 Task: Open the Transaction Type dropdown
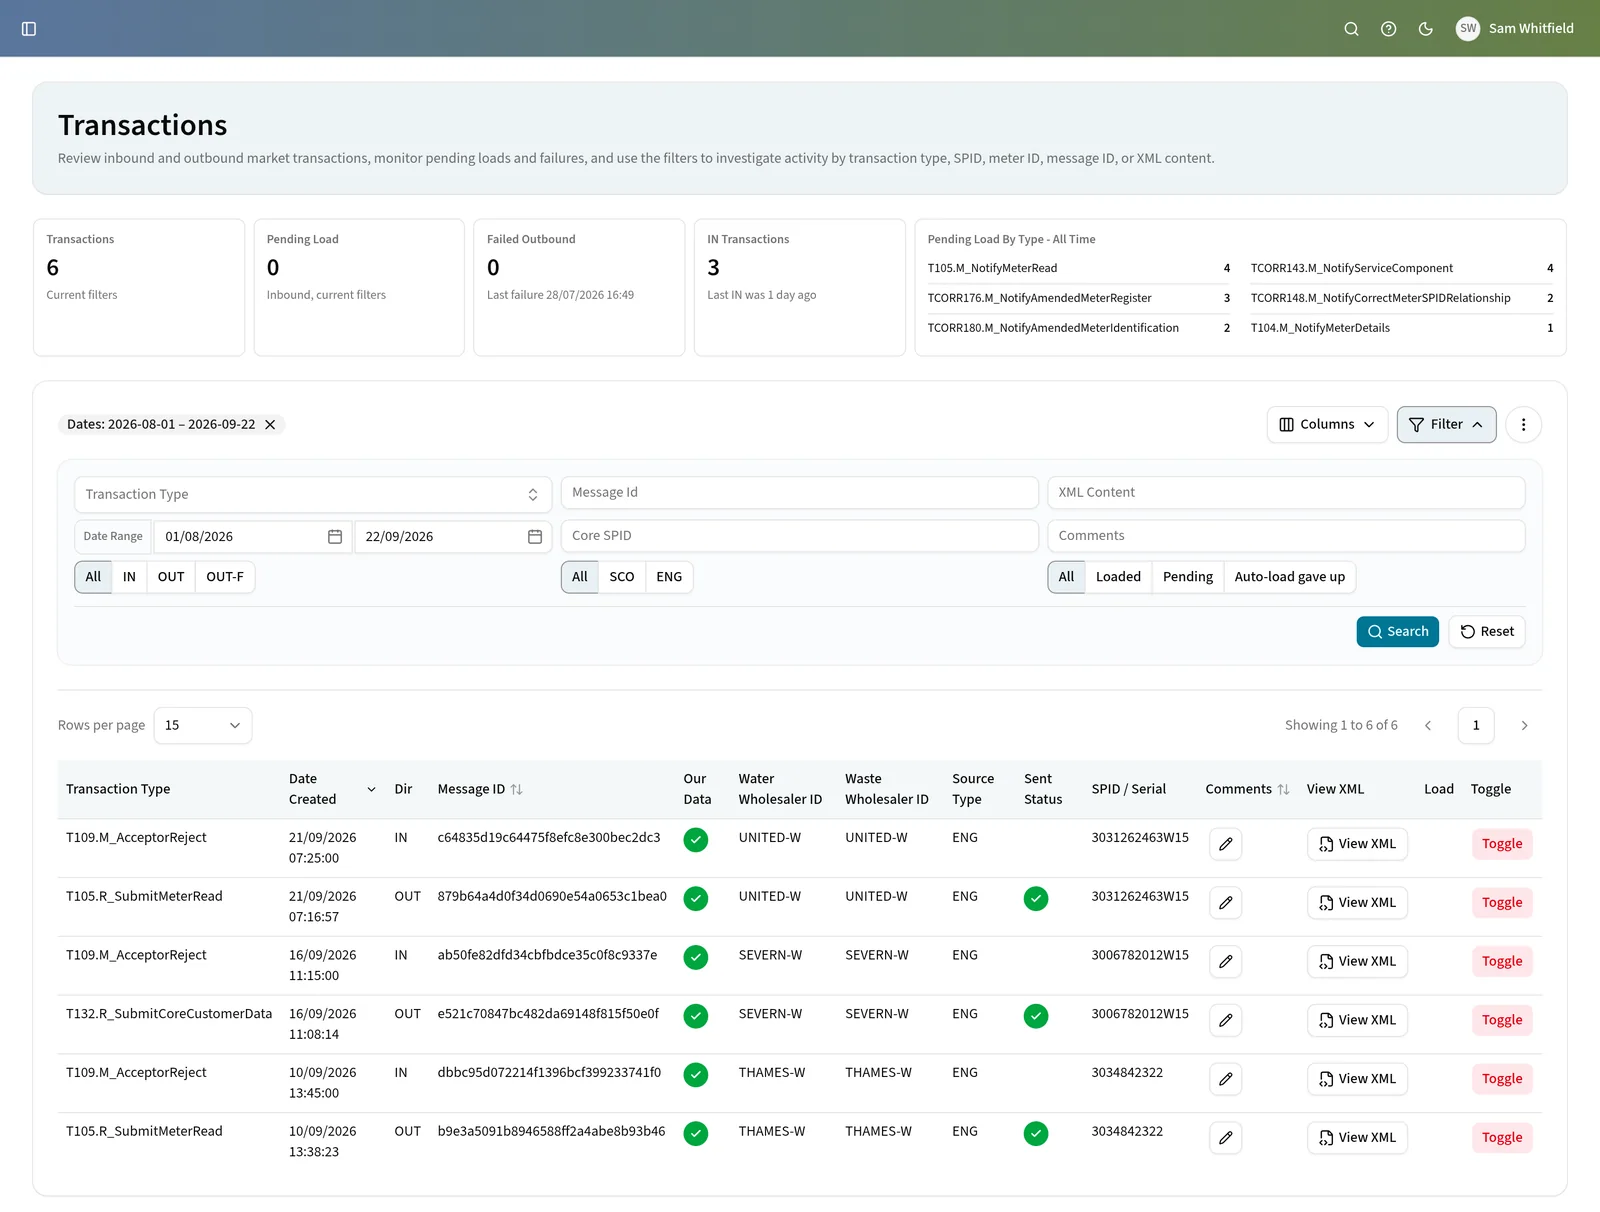click(313, 495)
